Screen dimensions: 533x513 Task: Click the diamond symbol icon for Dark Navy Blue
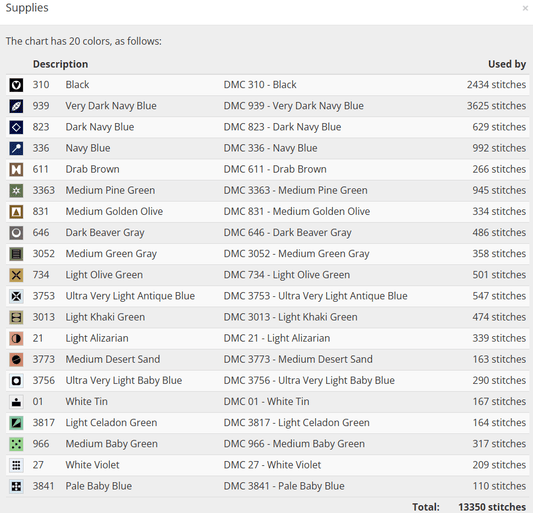[16, 127]
